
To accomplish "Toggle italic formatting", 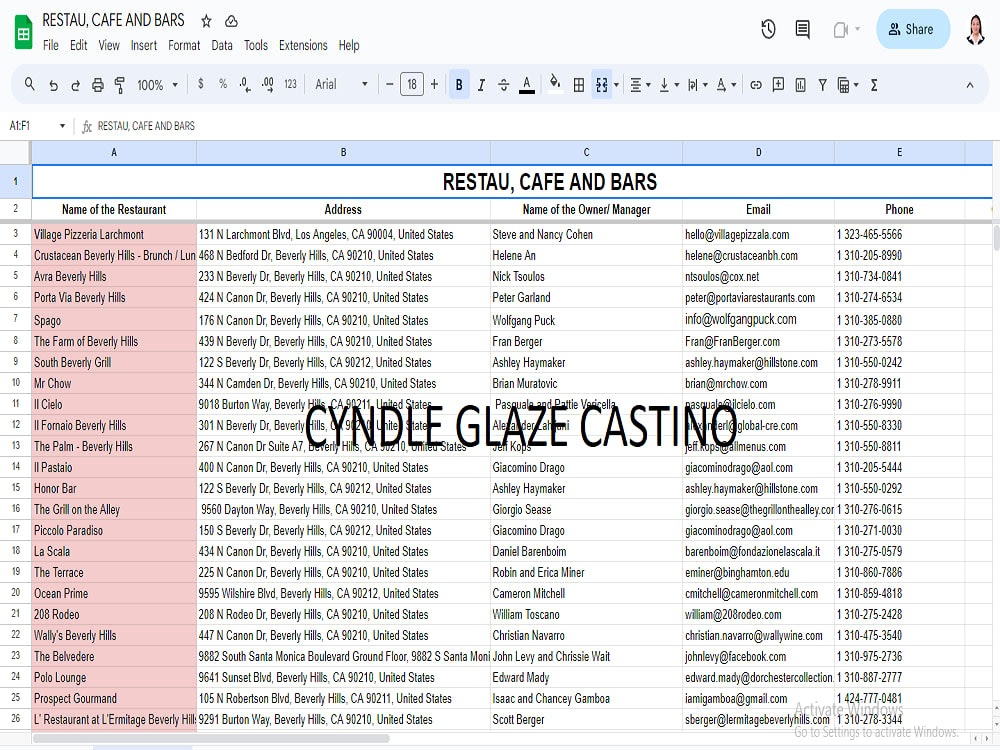I will [x=482, y=85].
